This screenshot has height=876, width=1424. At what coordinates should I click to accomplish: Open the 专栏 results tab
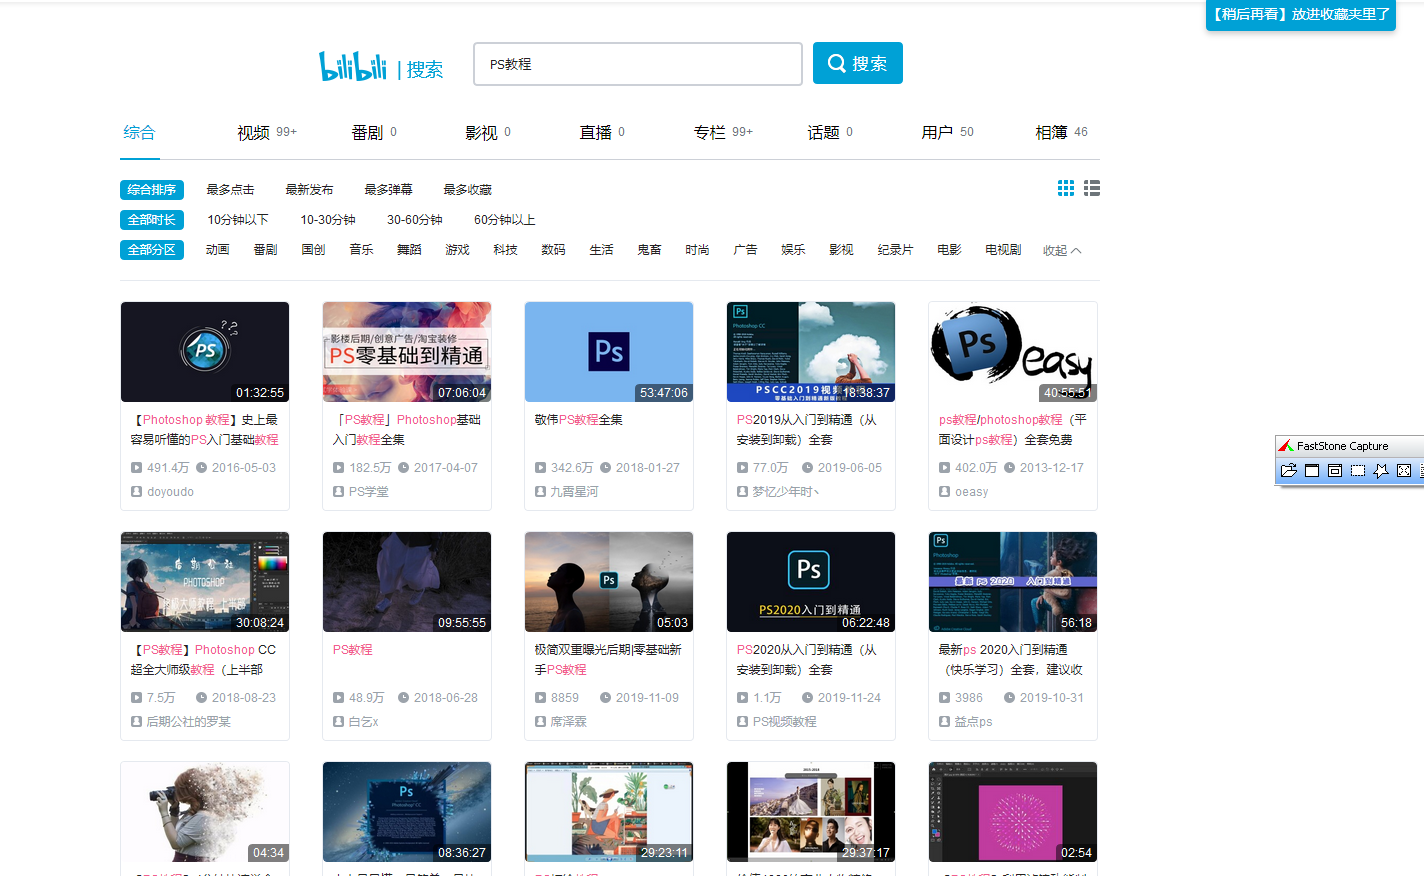coord(723,132)
